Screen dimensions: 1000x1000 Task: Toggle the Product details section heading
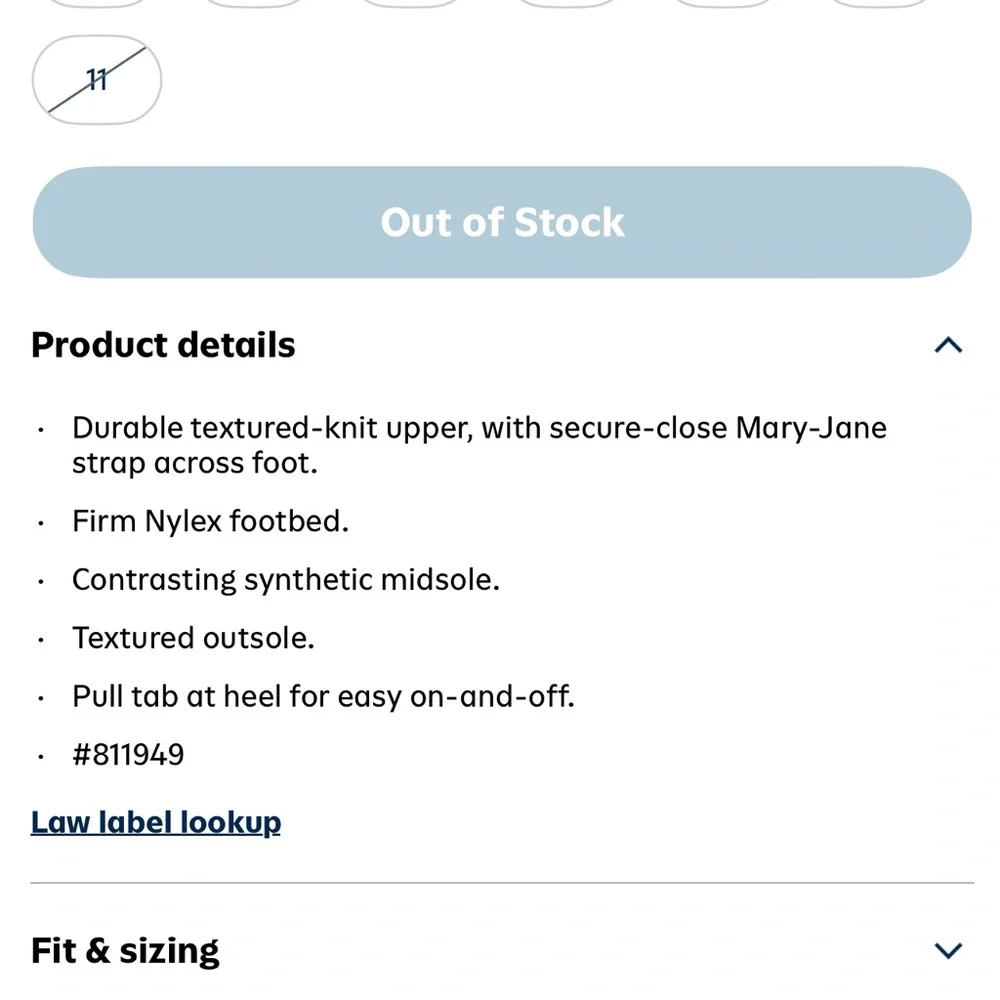(163, 345)
